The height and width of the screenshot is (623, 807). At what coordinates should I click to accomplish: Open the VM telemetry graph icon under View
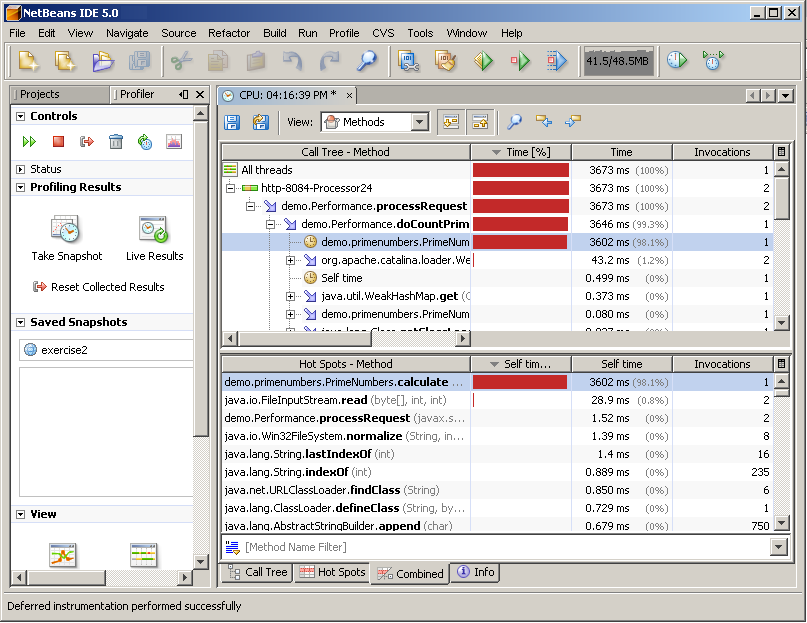coord(63,555)
